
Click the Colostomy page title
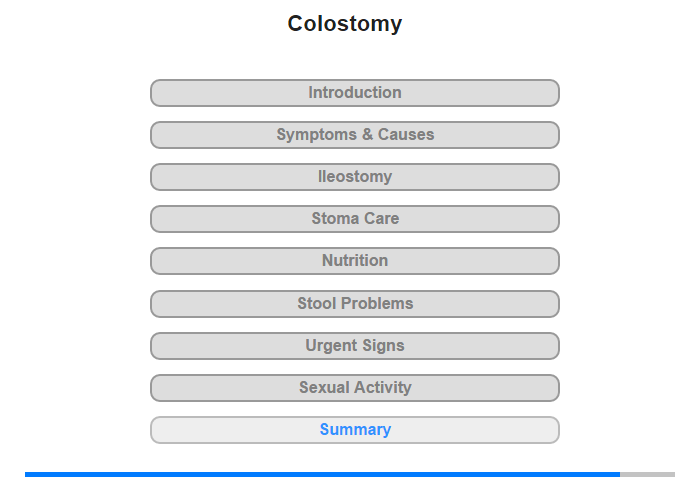click(345, 23)
